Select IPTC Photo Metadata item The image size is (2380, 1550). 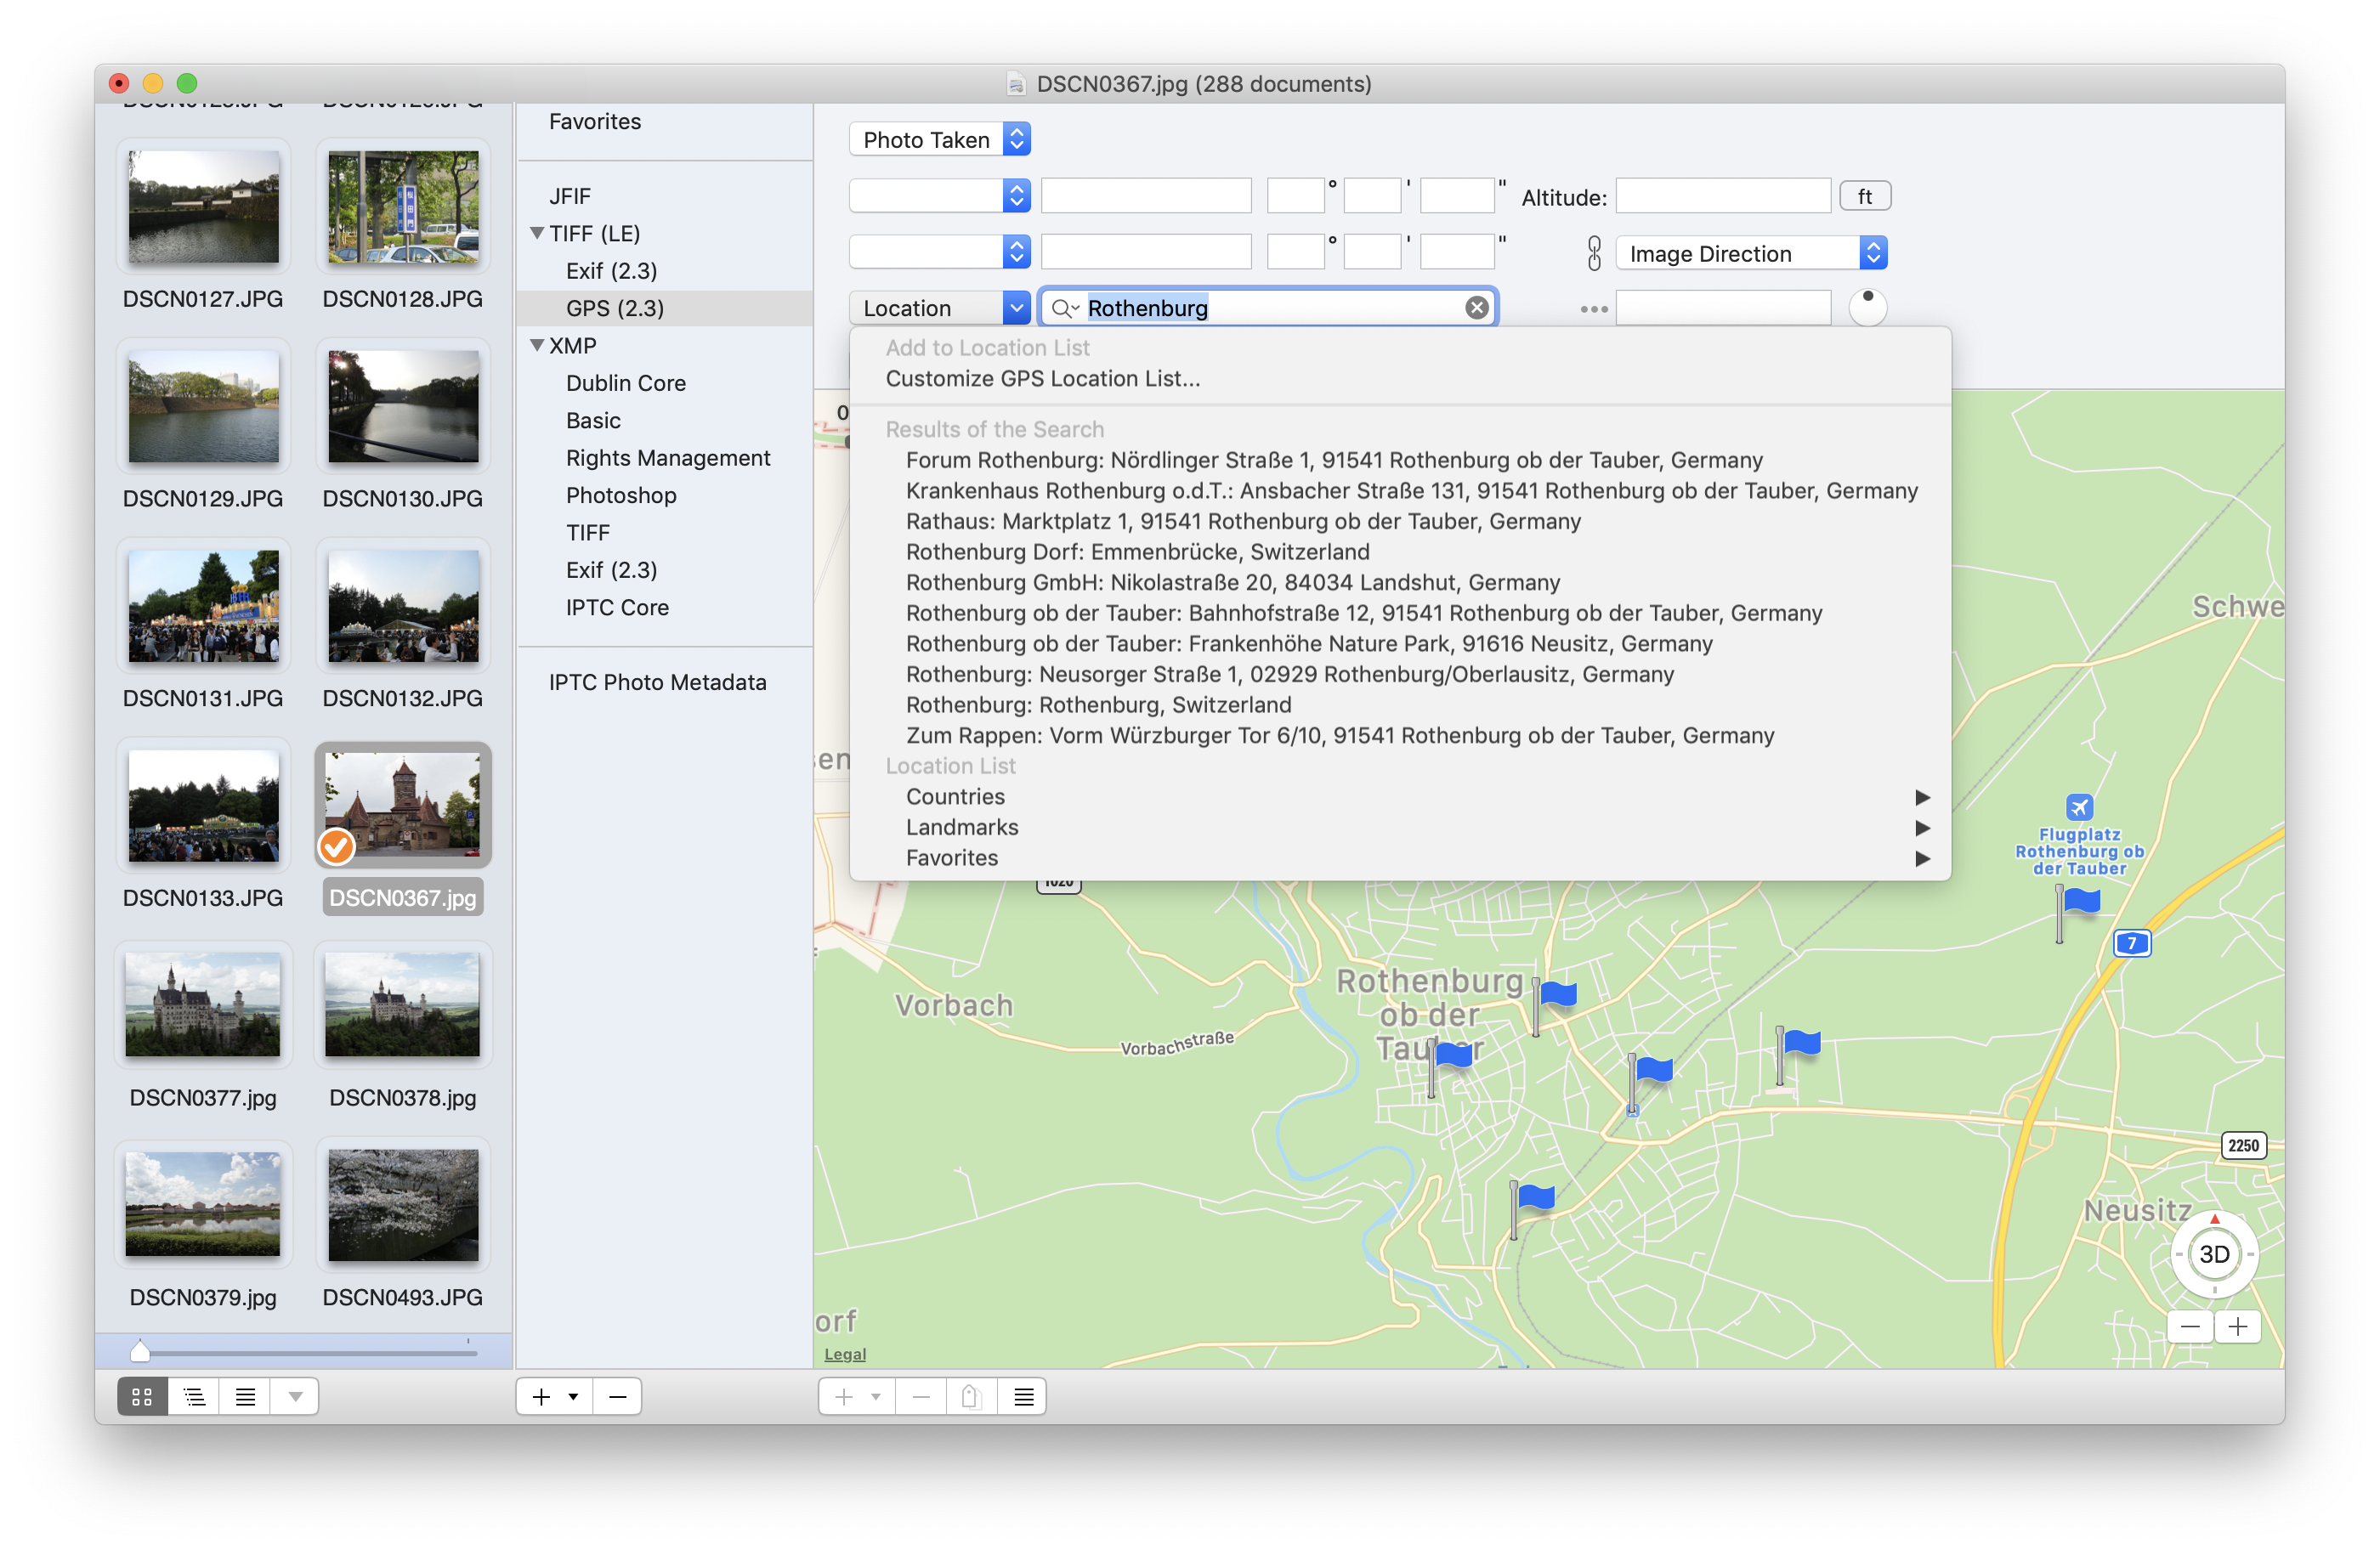tap(657, 682)
